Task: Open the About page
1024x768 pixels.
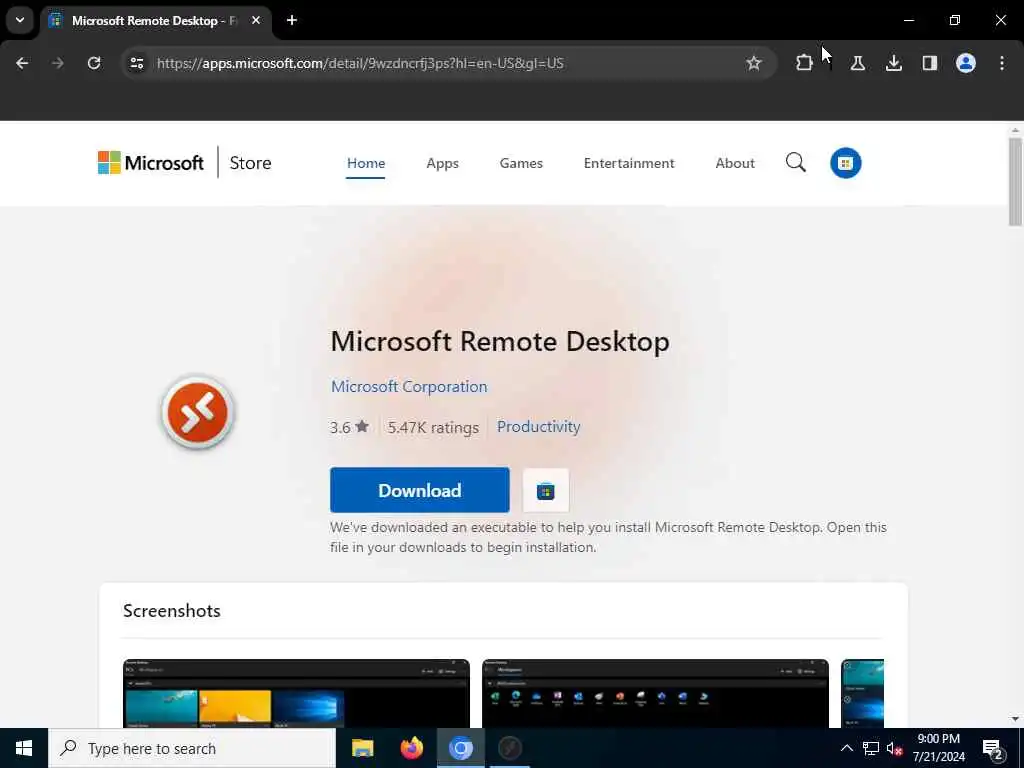Action: [735, 163]
